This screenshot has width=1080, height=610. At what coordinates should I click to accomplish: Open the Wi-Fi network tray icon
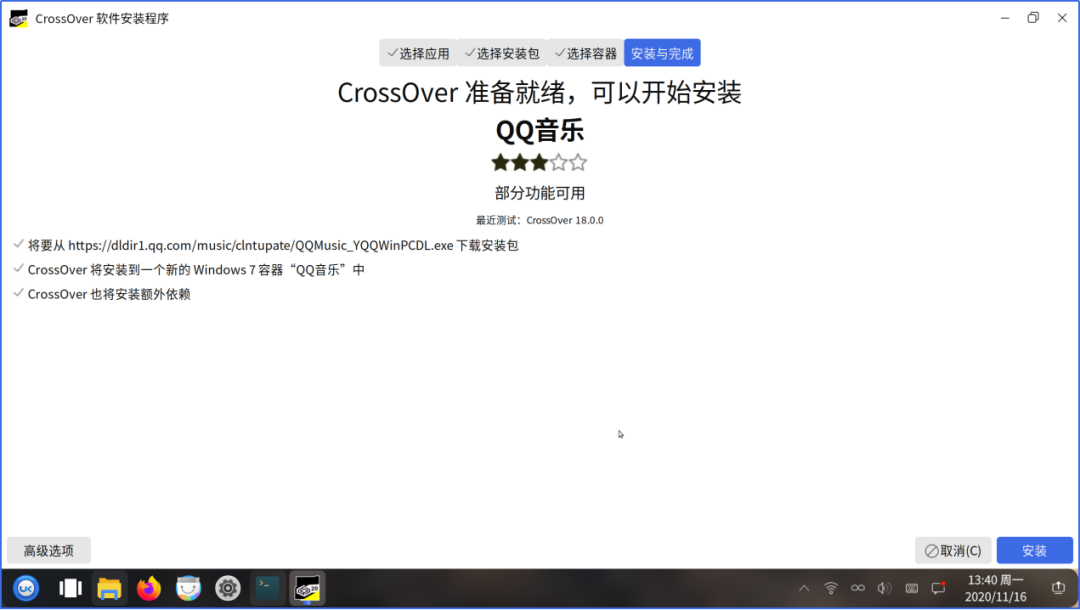(831, 588)
